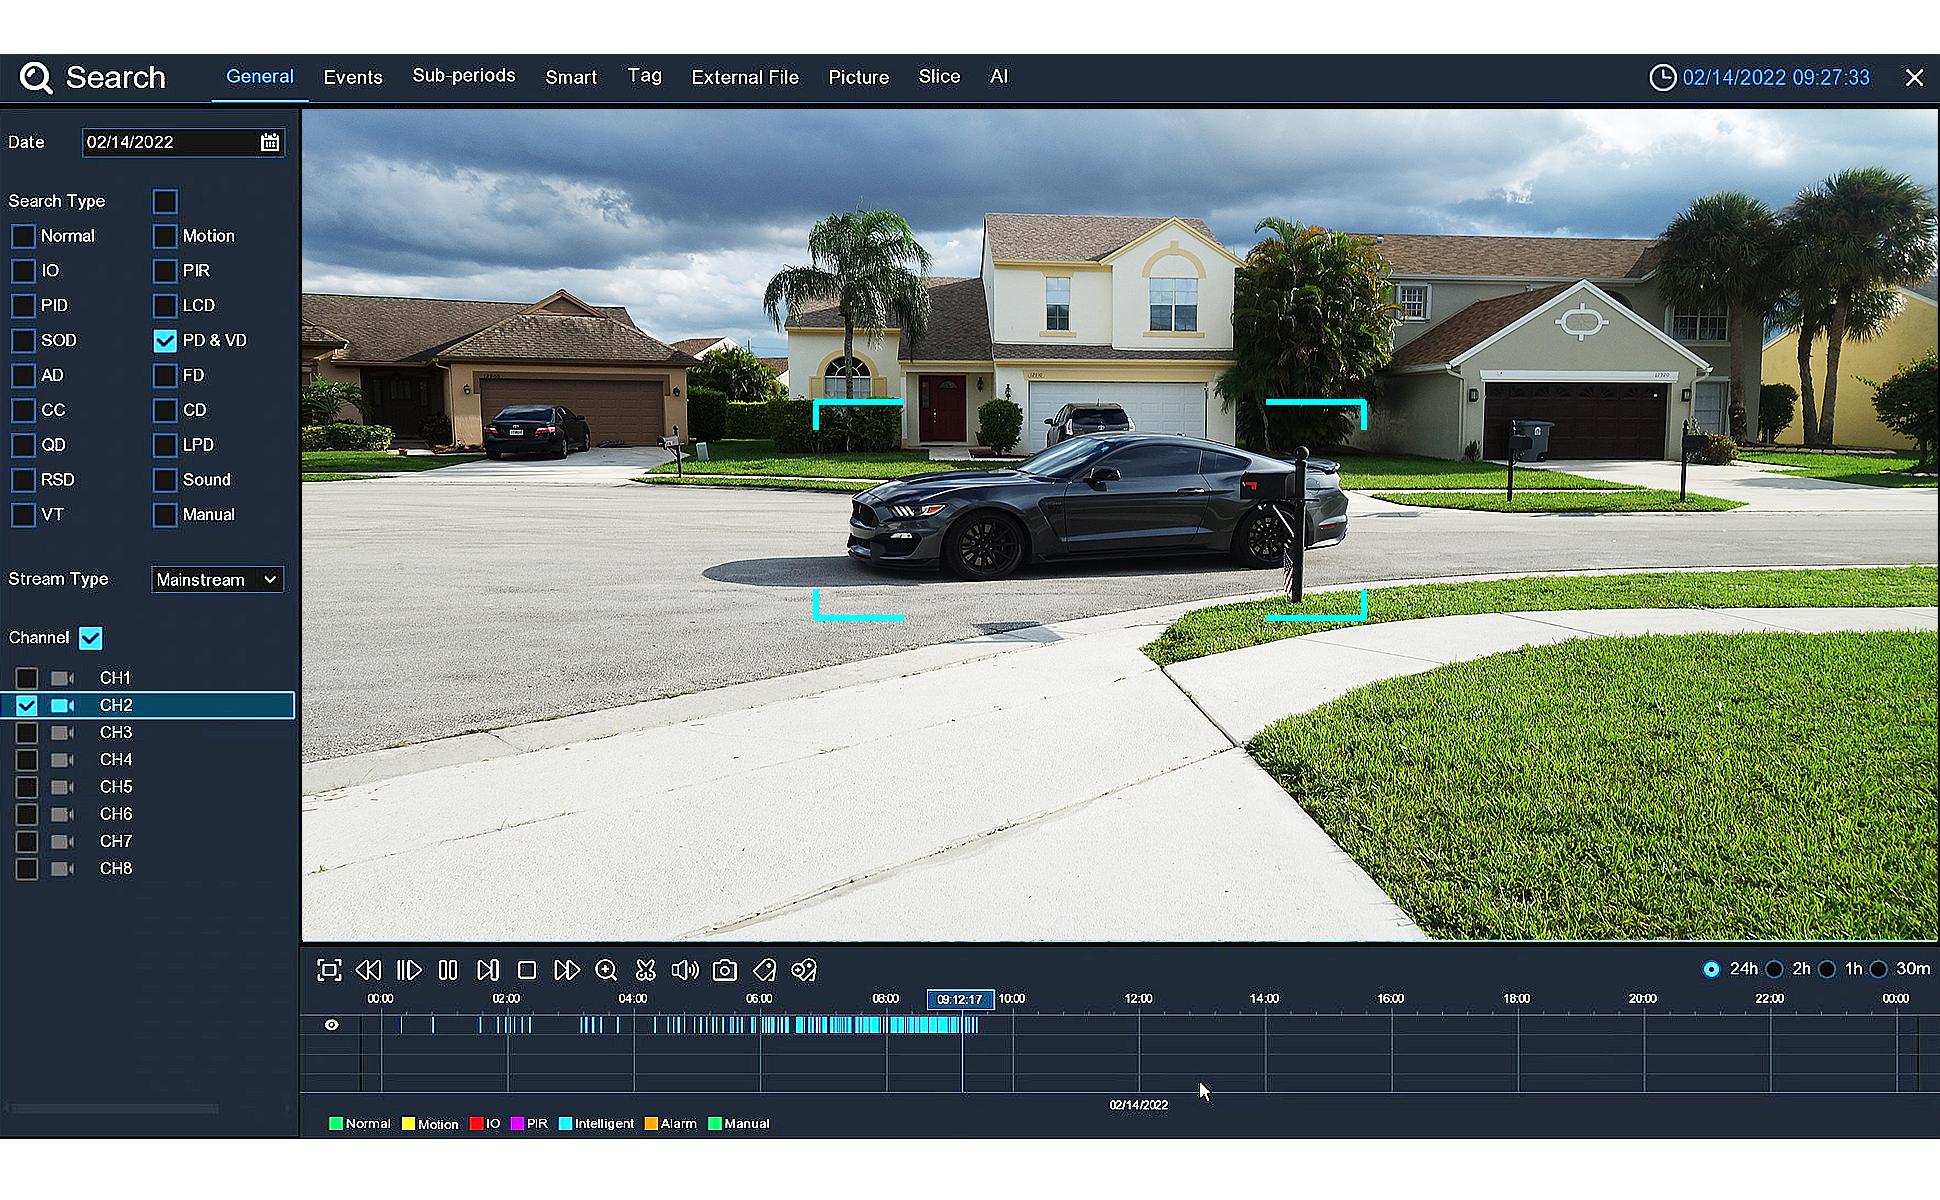
Task: Pause the video playback
Action: coord(448,970)
